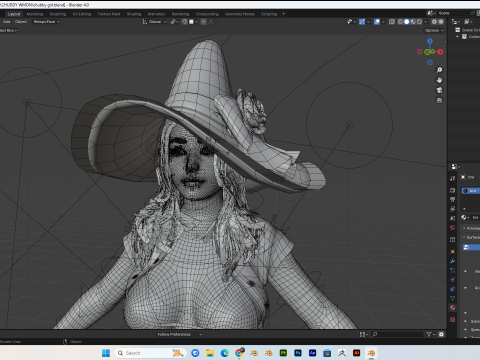This screenshot has width=480, height=360.
Task: Click the viewport zoom magnifier icon
Action: [x=439, y=70]
